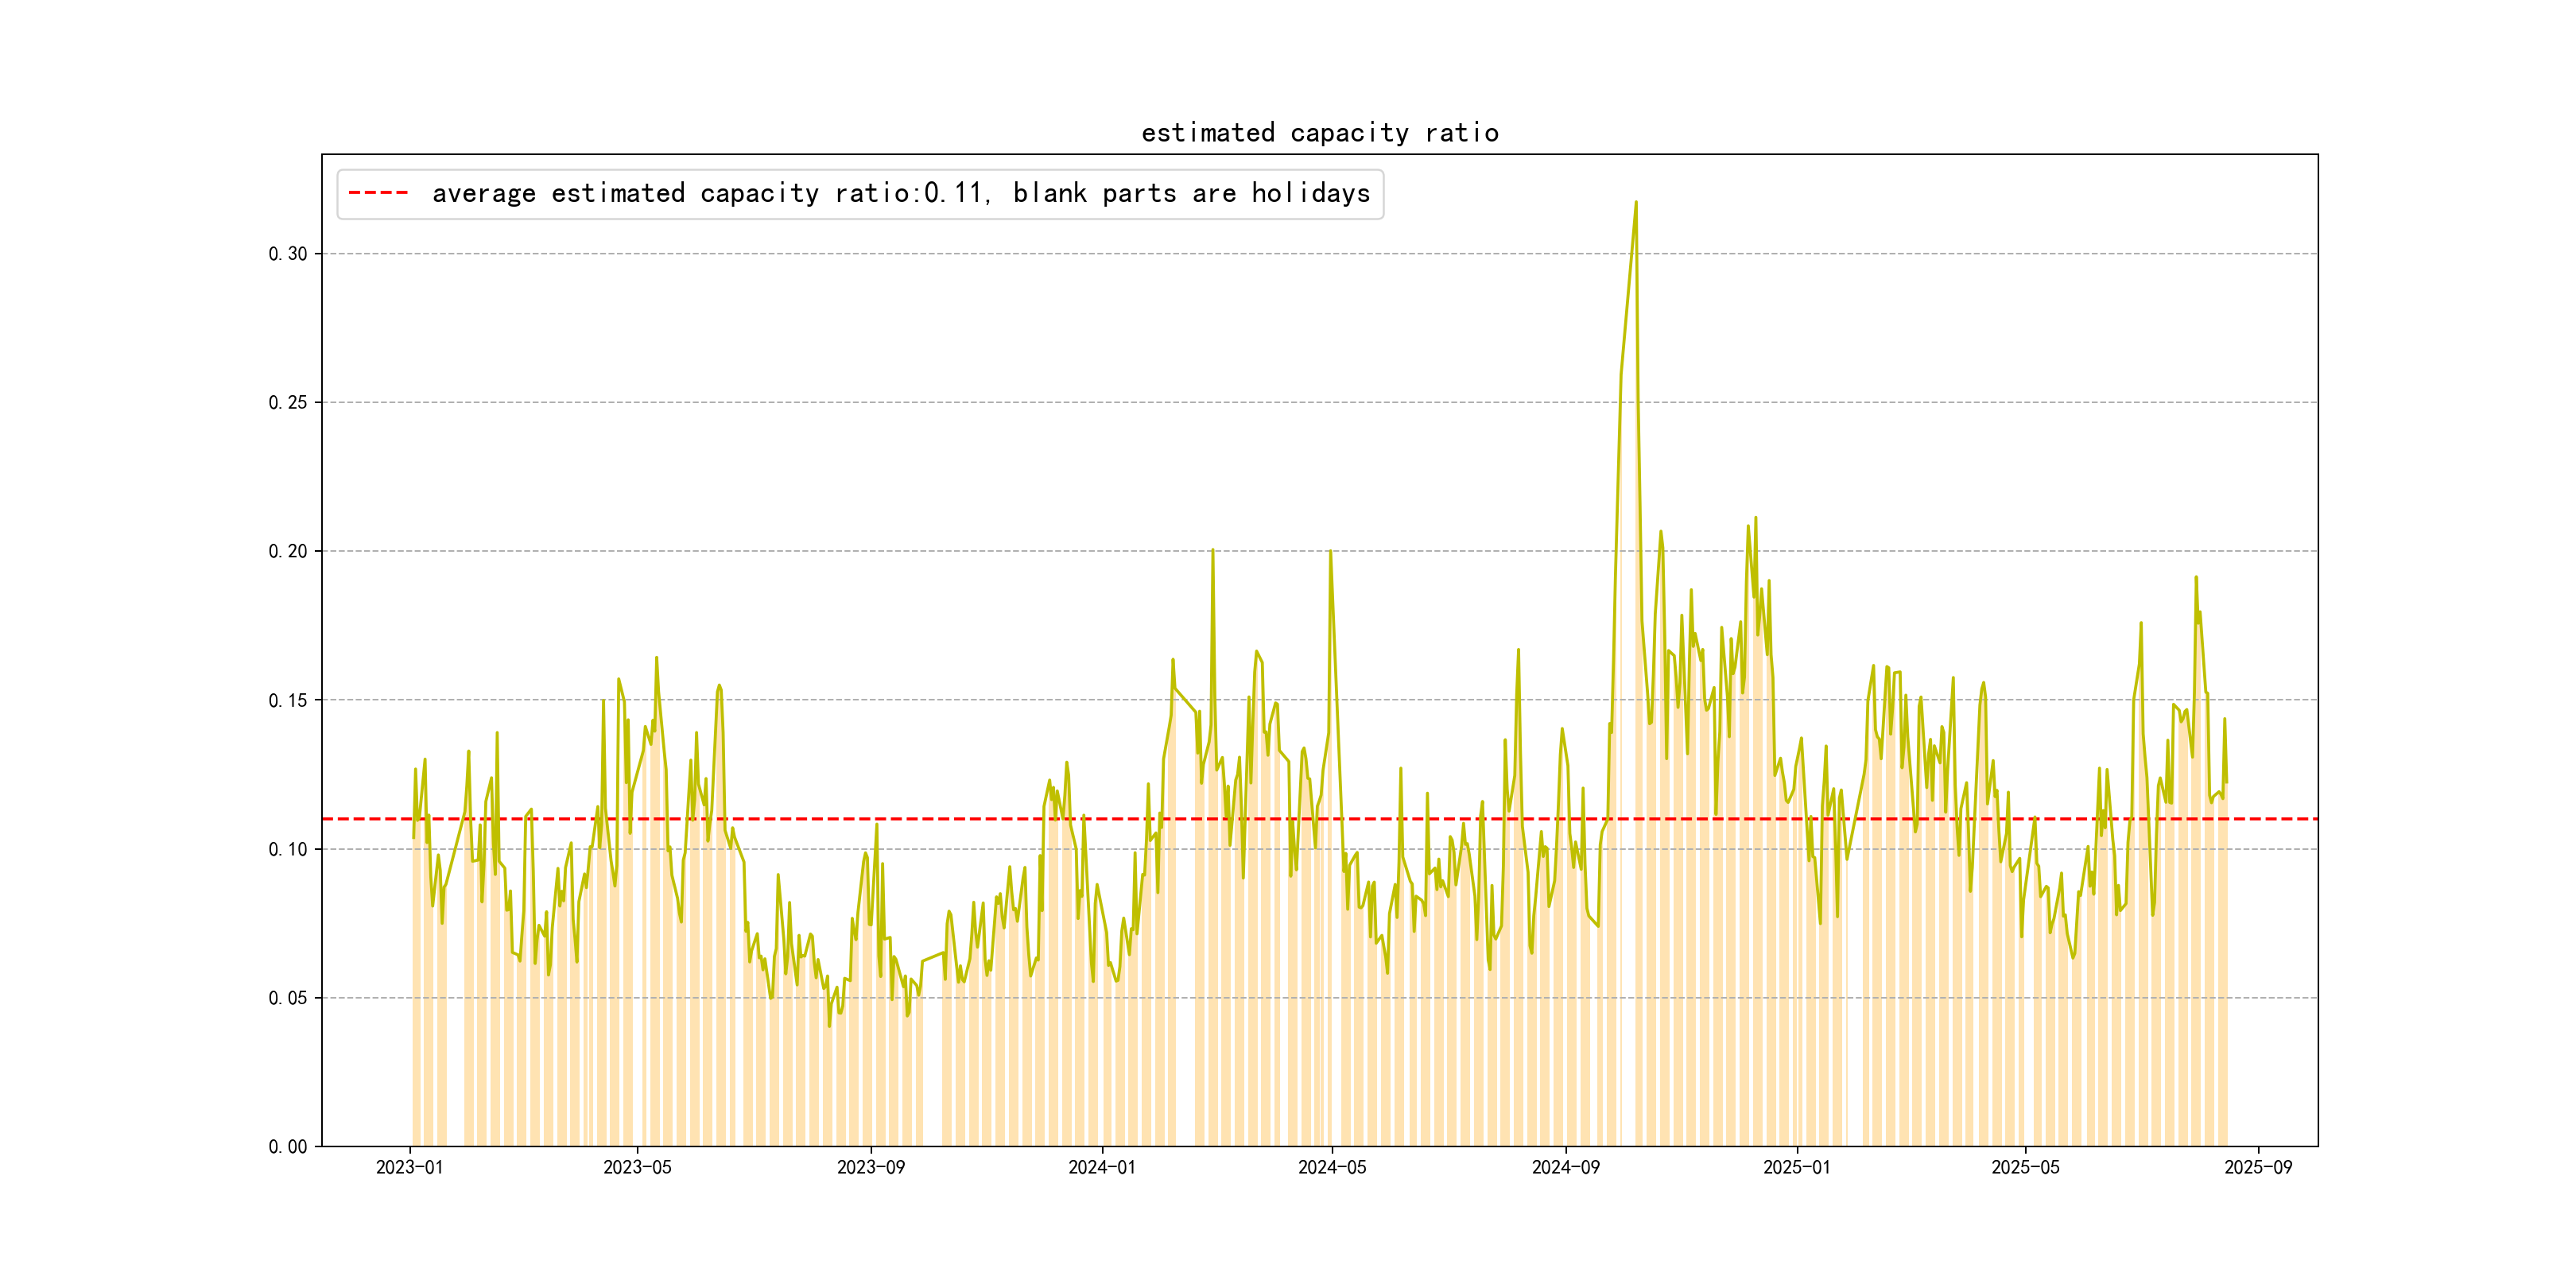Select the 2025-05 x-axis date label

pyautogui.click(x=2025, y=1168)
